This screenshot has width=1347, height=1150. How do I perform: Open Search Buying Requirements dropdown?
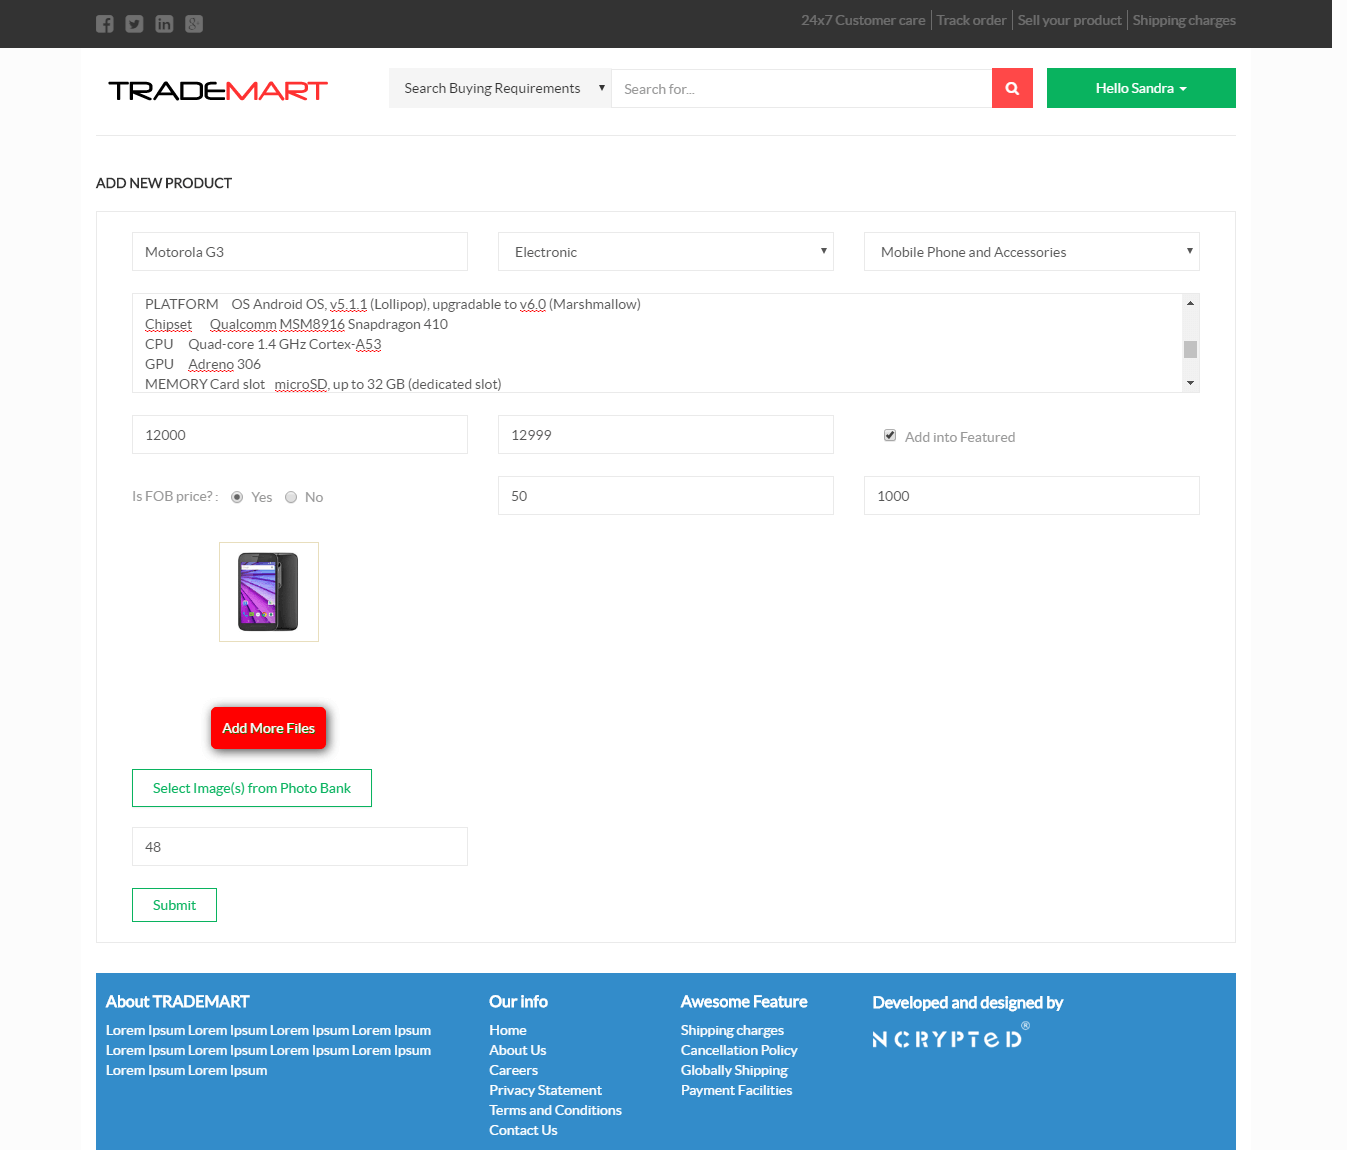point(500,88)
